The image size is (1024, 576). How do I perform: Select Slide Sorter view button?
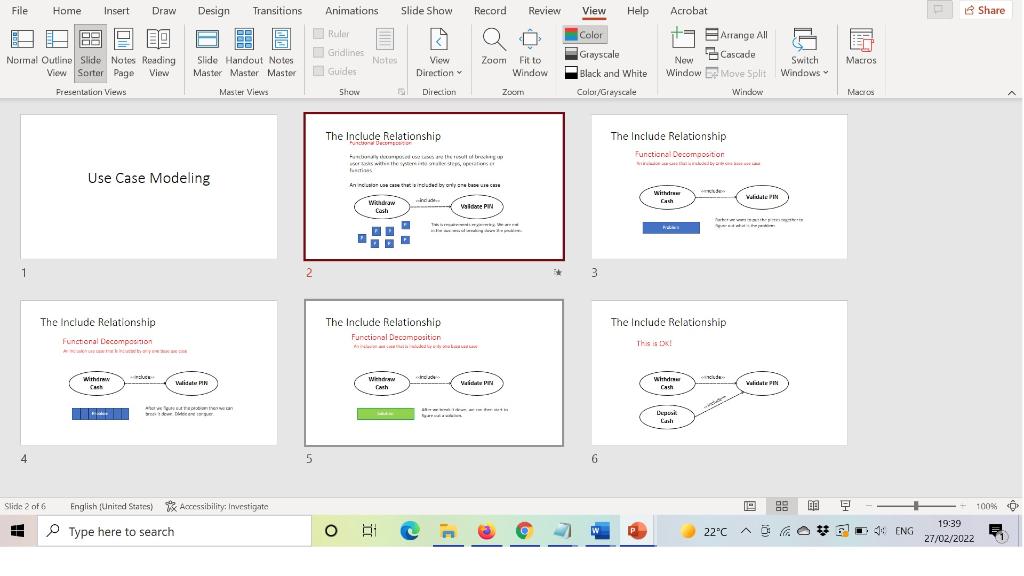pyautogui.click(x=90, y=53)
